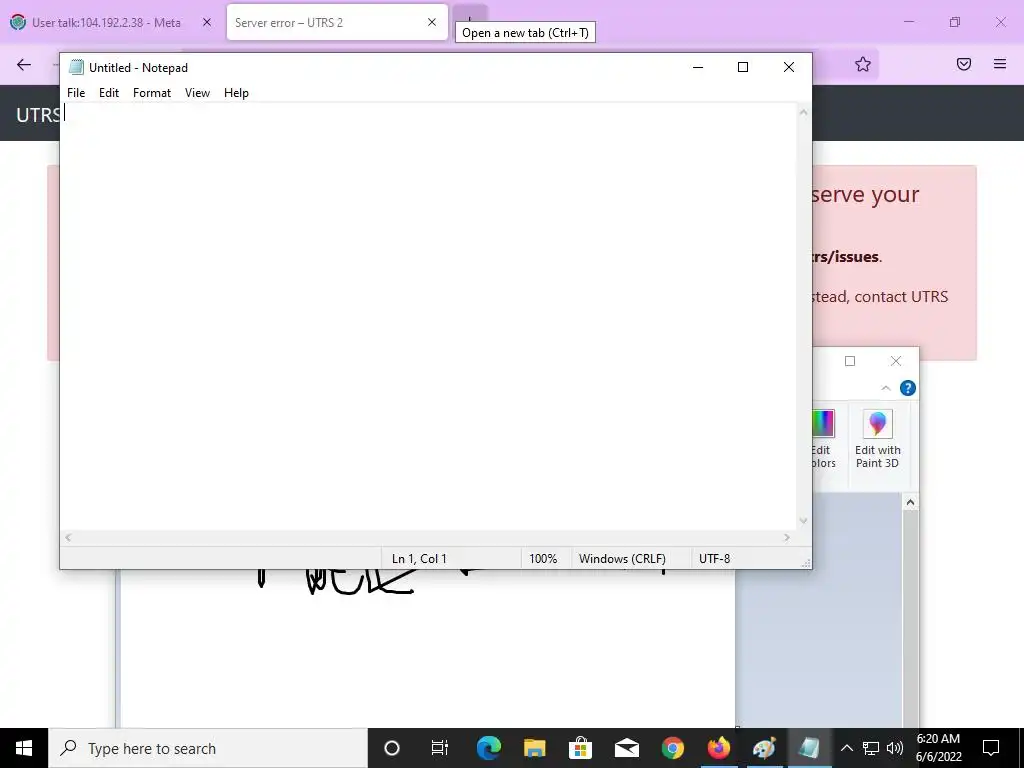Screen dimensions: 1024x768
Task: Click the UTF-8 encoding status entry
Action: pos(714,559)
